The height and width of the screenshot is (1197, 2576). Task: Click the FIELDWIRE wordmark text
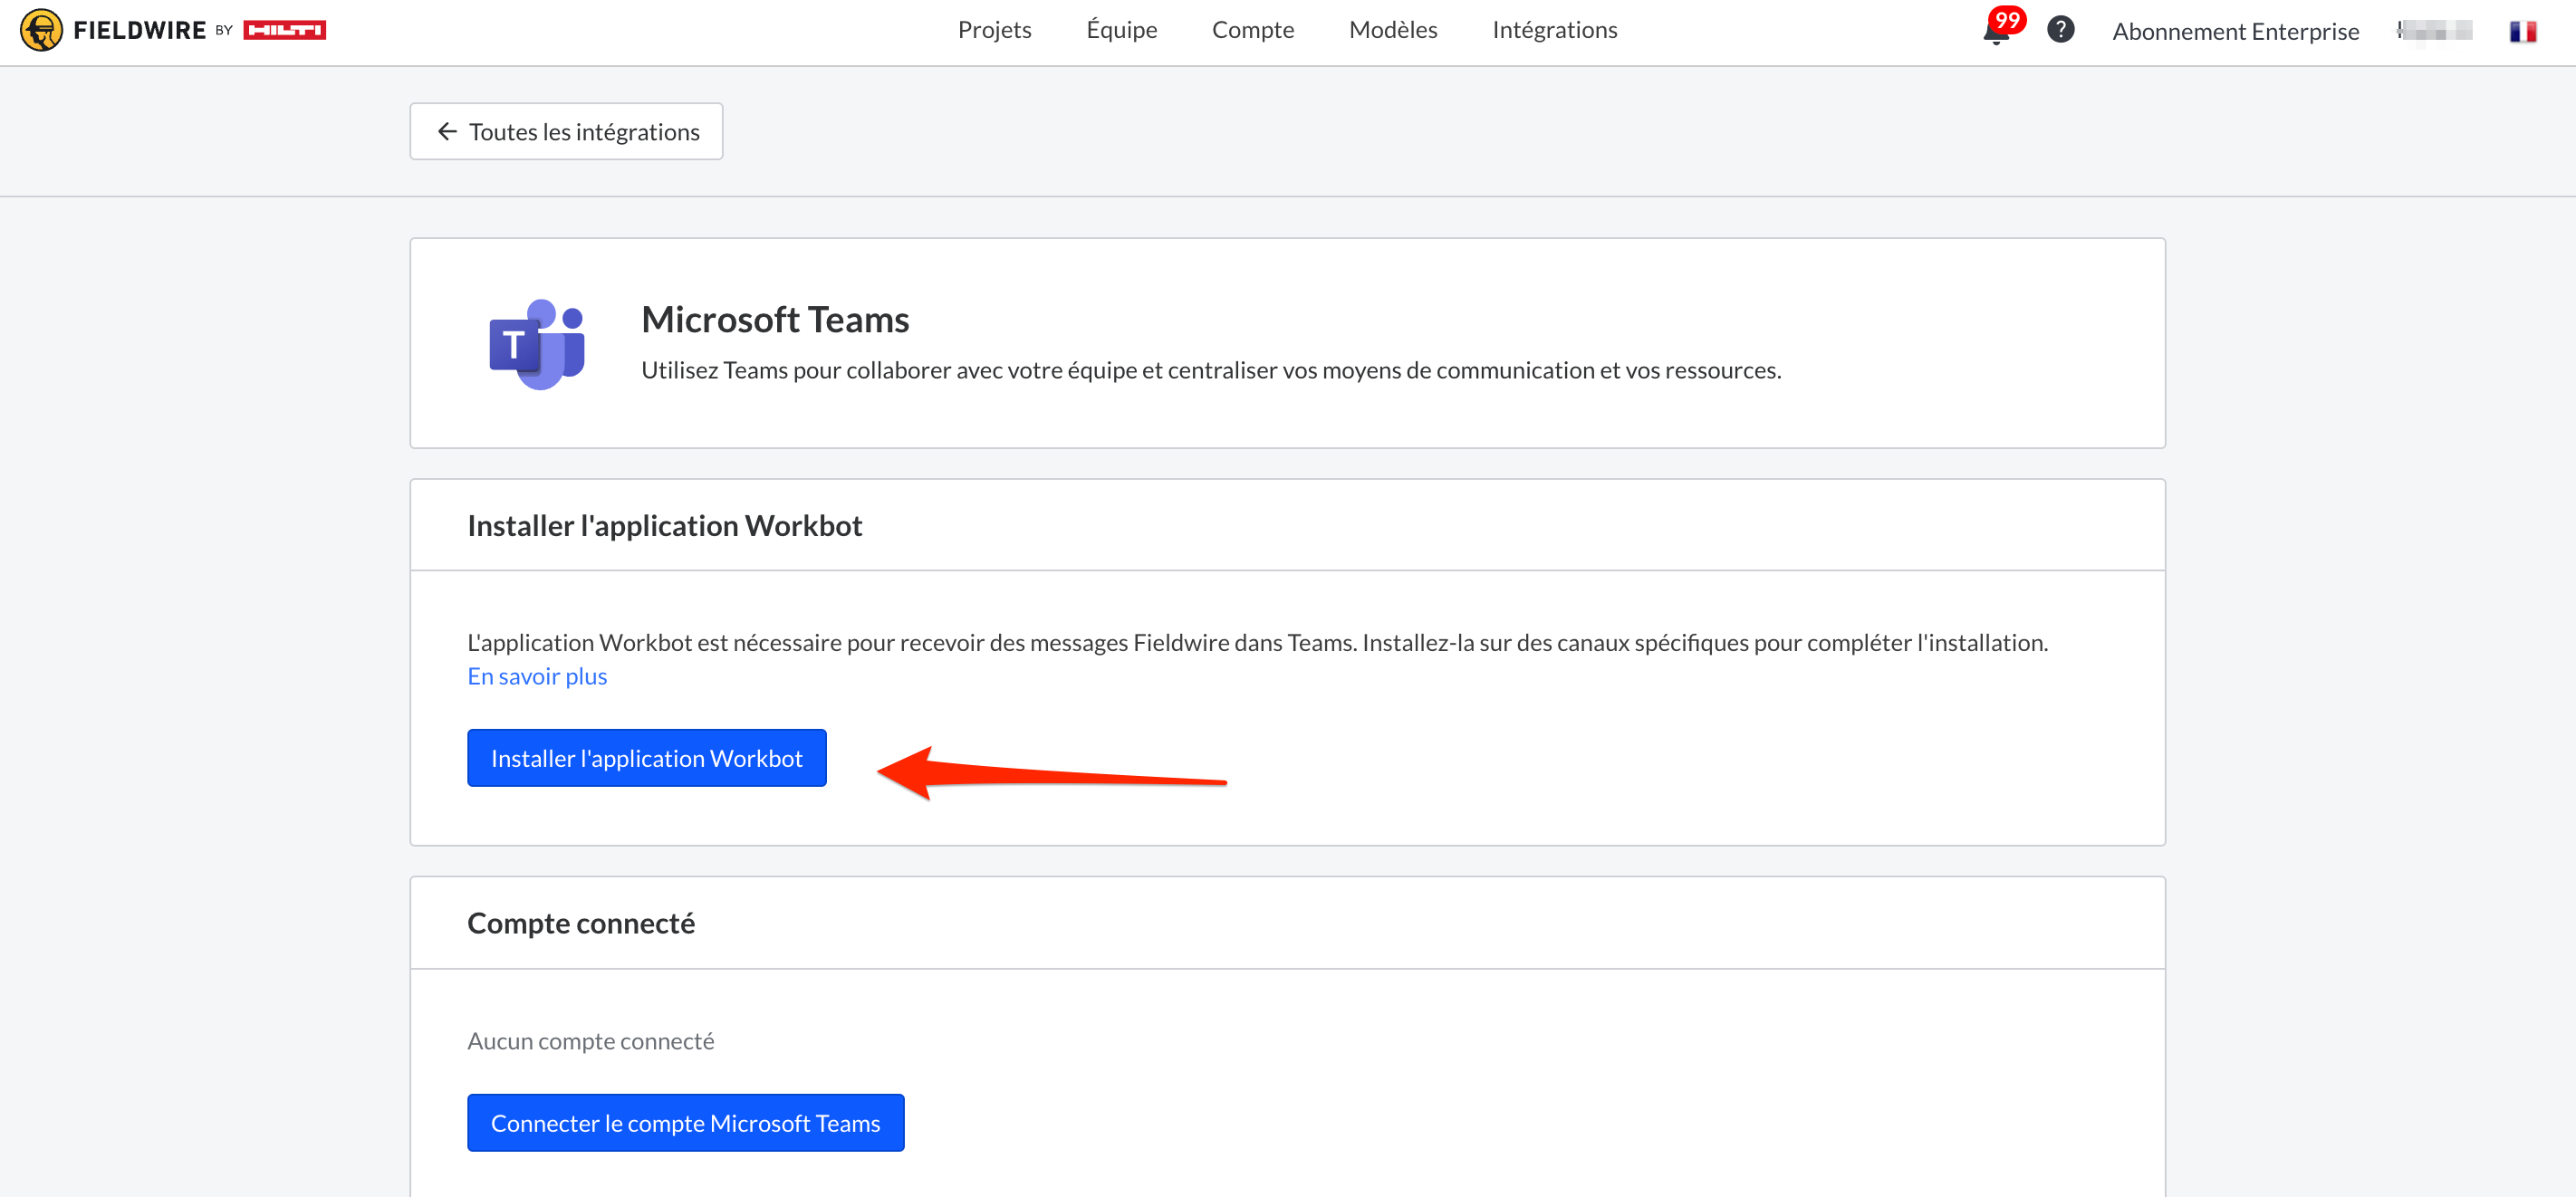(139, 30)
